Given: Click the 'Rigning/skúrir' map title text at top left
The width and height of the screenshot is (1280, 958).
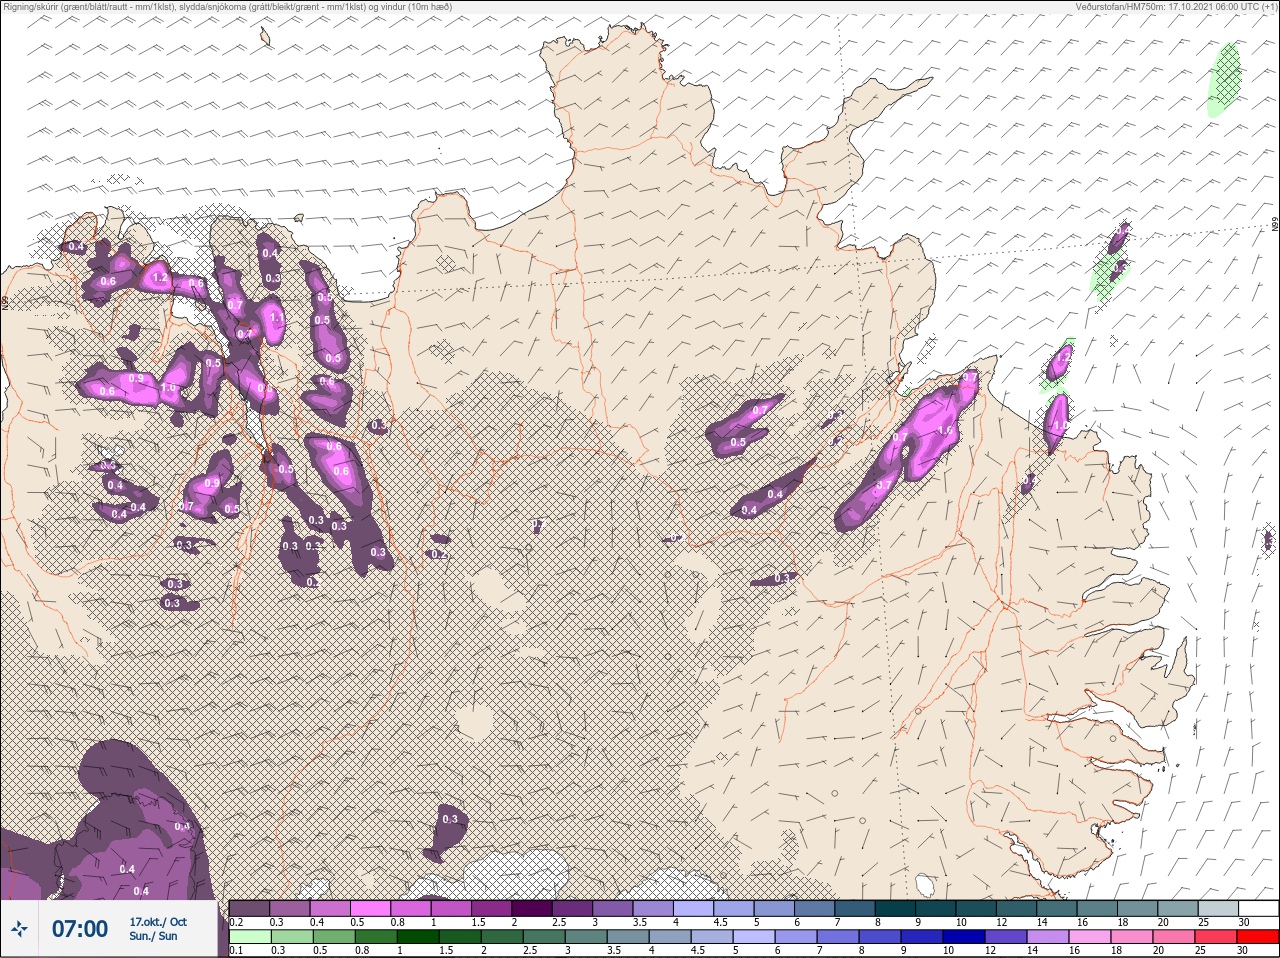Looking at the screenshot, I should click(30, 6).
